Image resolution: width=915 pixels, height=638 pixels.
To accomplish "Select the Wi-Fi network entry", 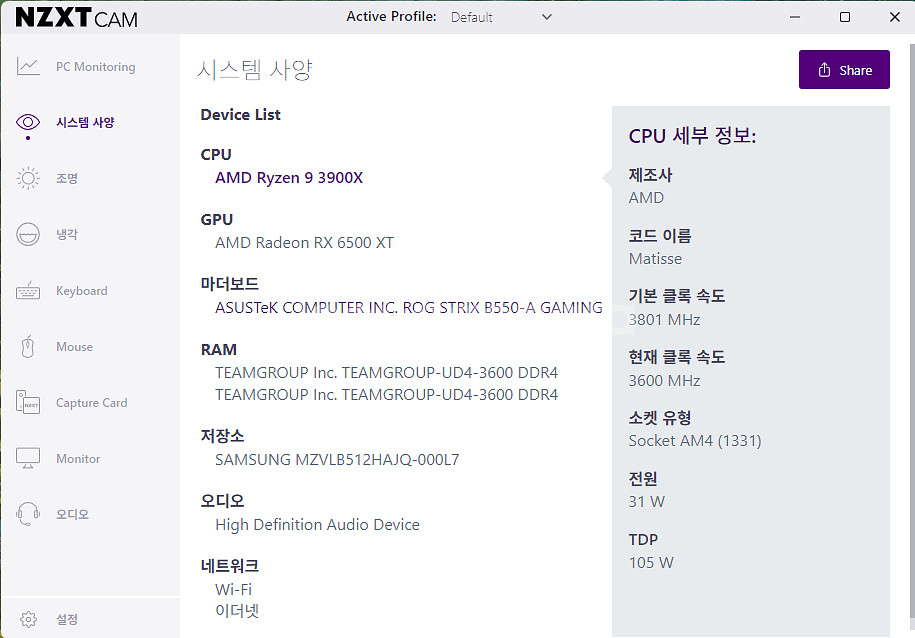I will (233, 589).
